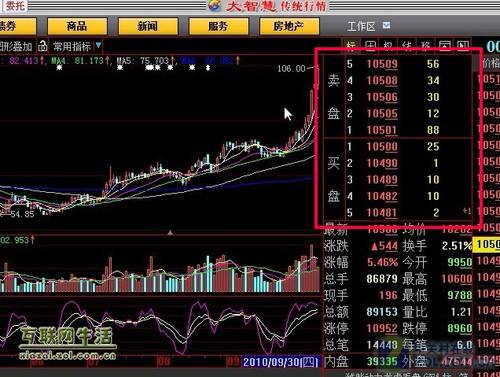Click the 委托 button at top left
Image resolution: width=500 pixels, height=377 pixels.
pos(14,5)
